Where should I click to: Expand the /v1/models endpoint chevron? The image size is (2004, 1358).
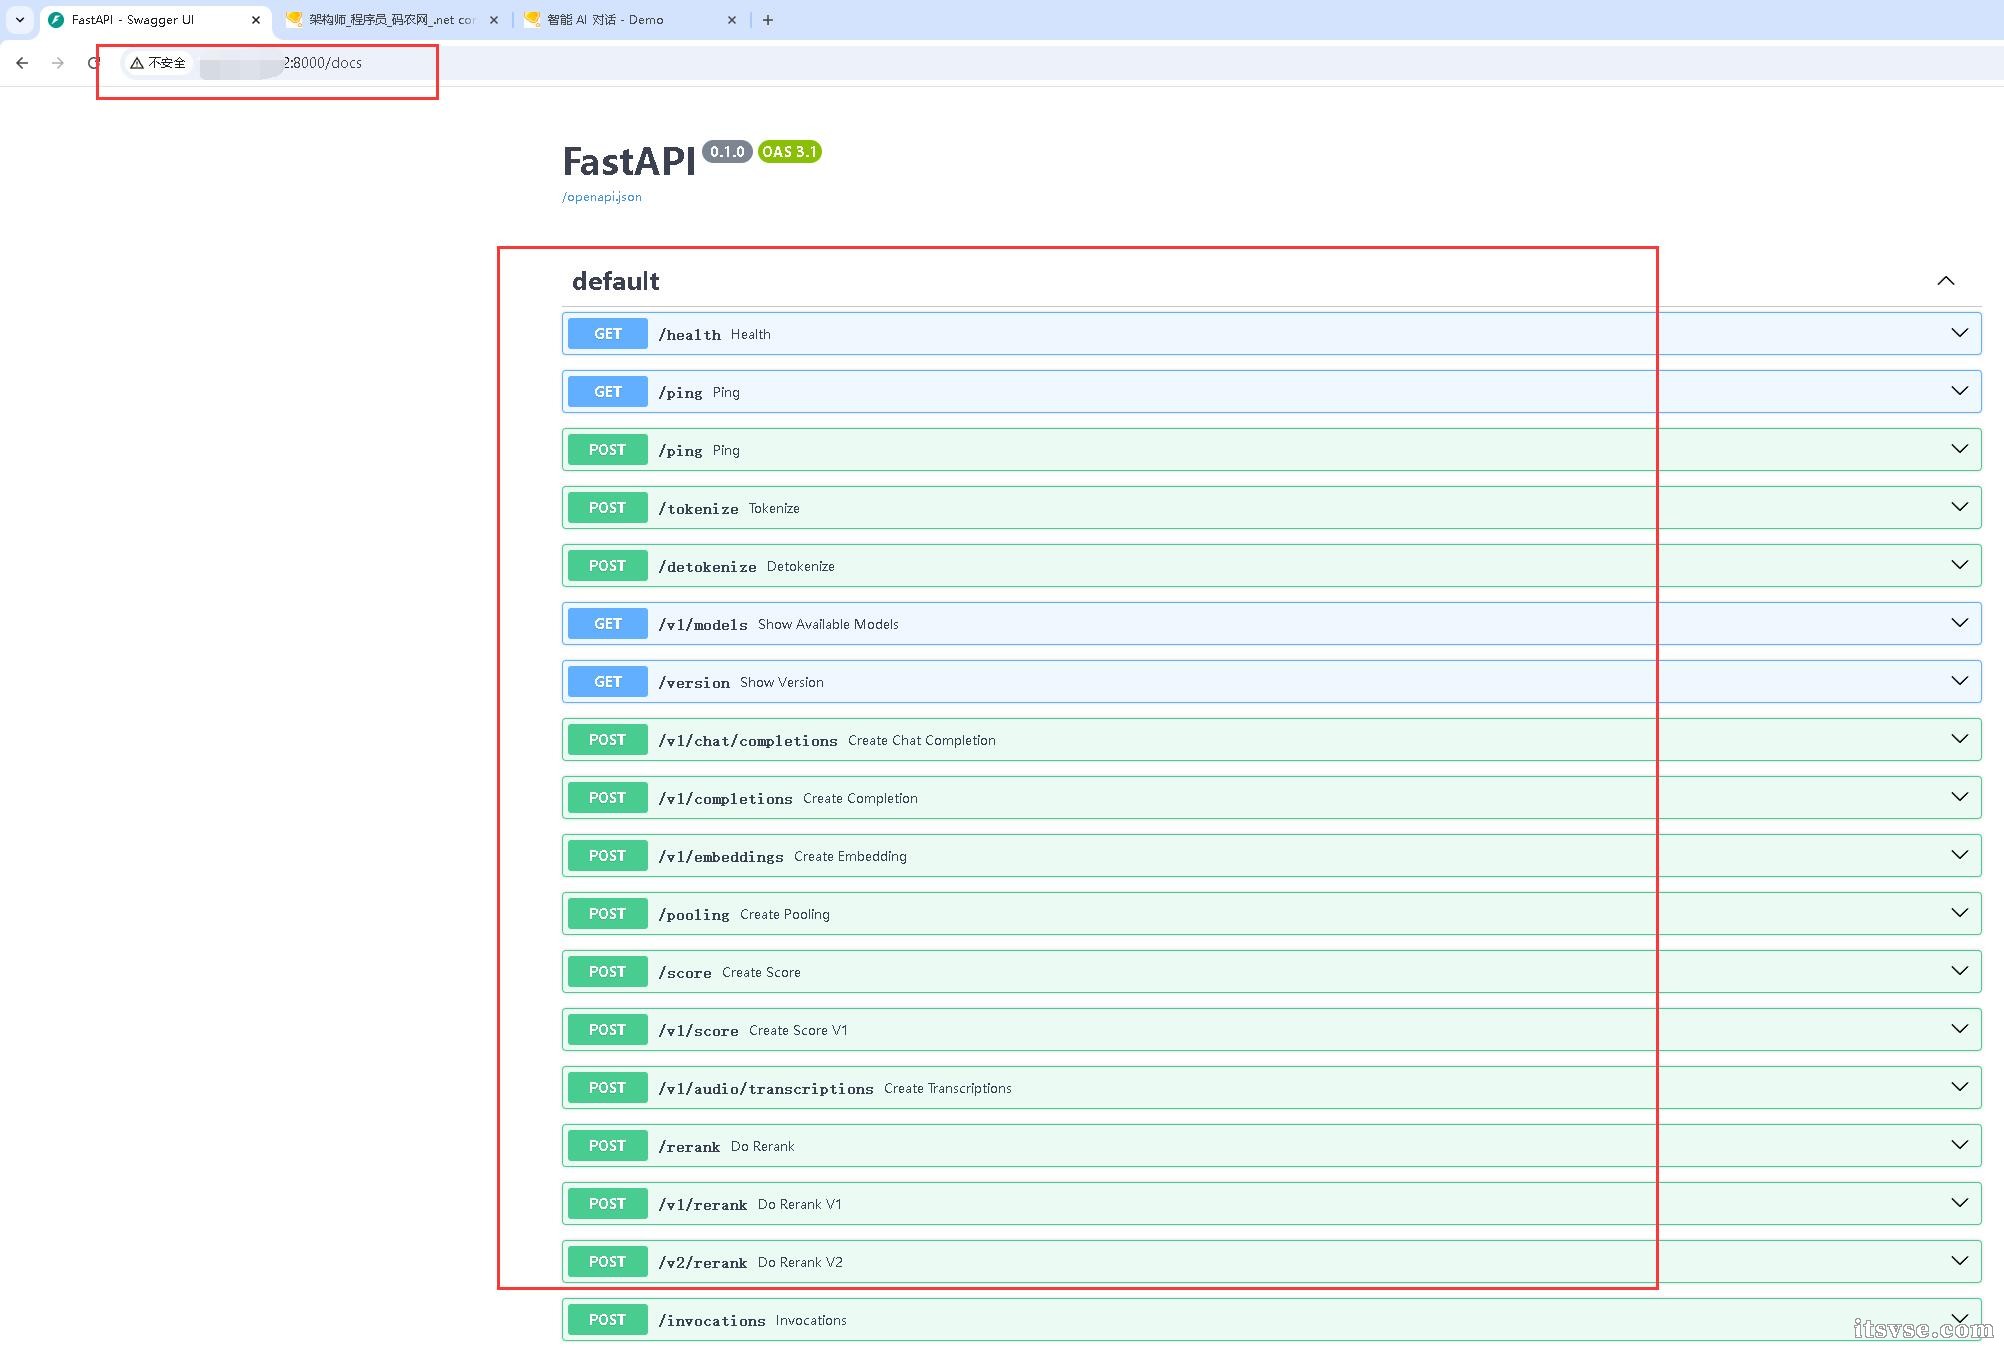coord(1960,623)
